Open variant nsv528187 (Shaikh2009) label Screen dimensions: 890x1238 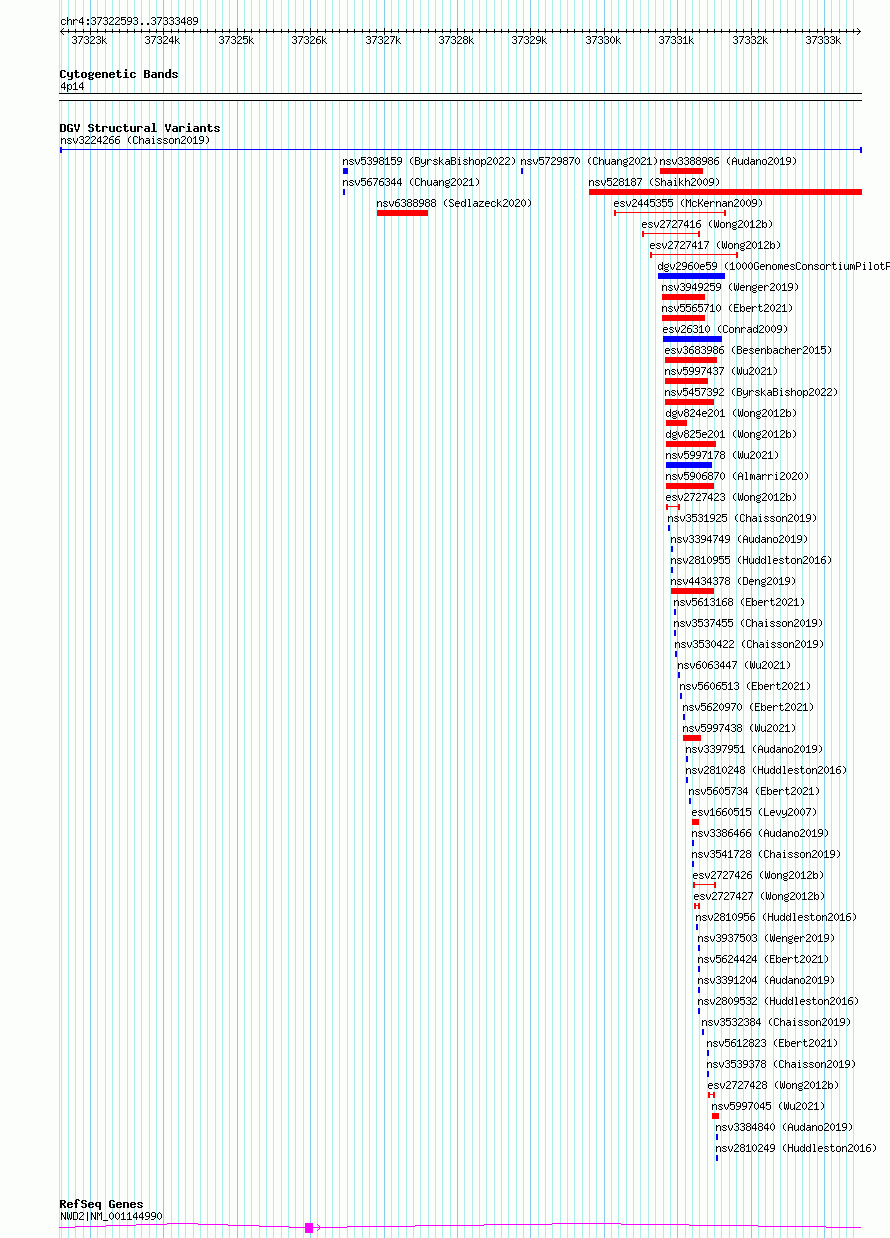[x=654, y=182]
